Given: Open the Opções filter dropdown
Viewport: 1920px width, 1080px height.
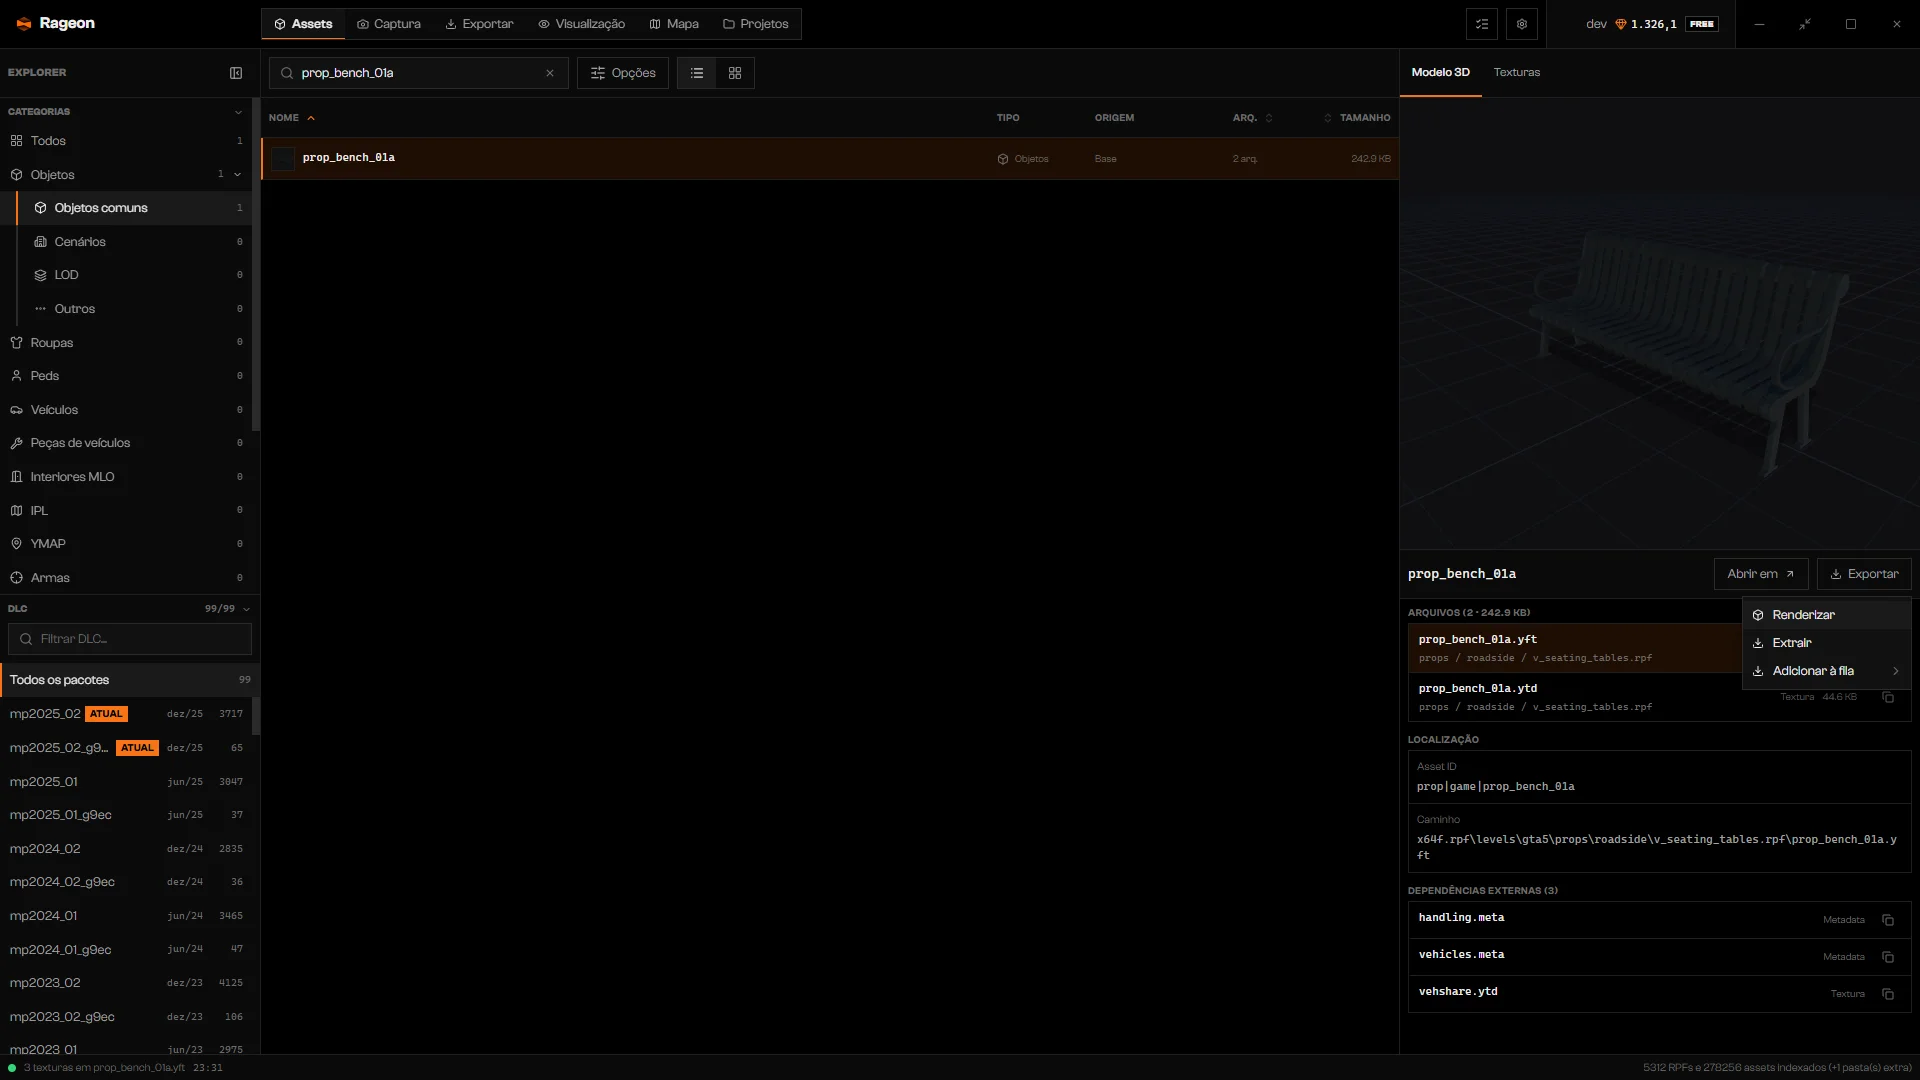Looking at the screenshot, I should pos(623,73).
